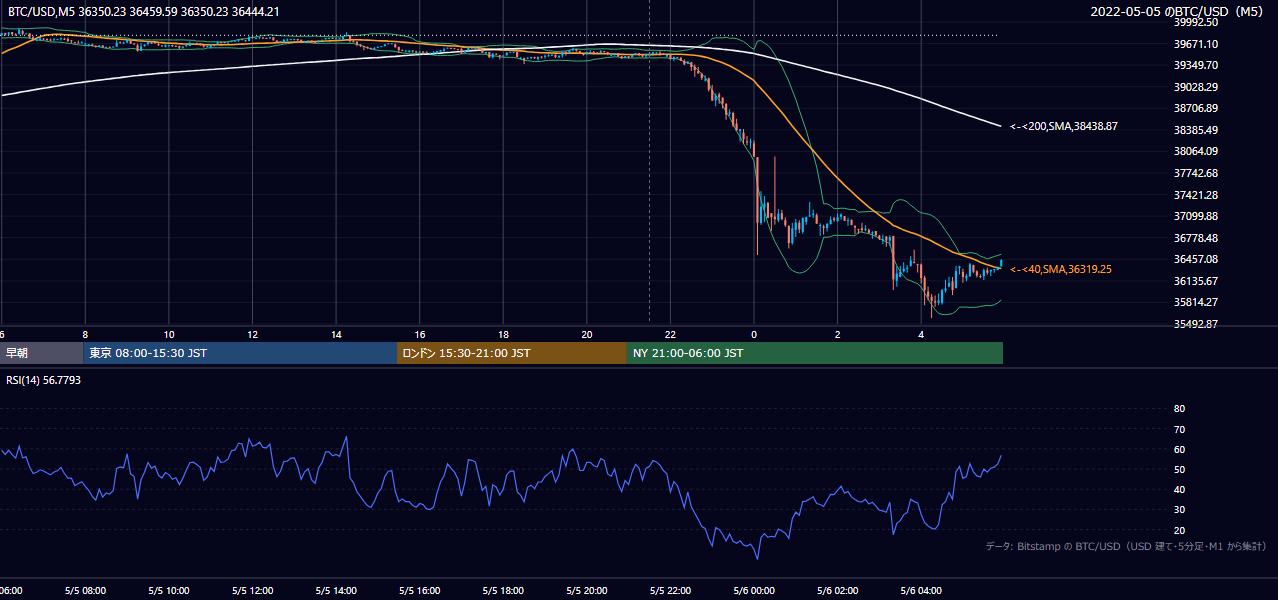Click the '5/5 22:00' time axis label
The image size is (1278, 600).
pyautogui.click(x=671, y=591)
